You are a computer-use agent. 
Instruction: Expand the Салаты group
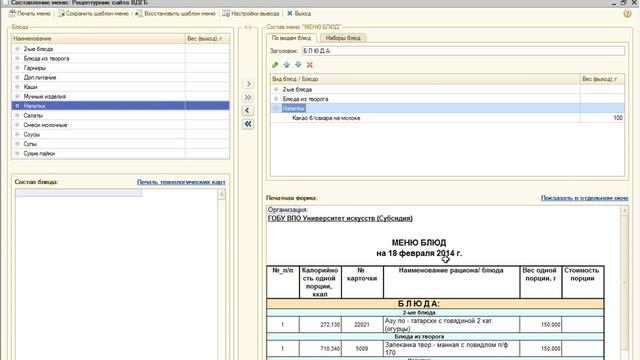pos(17,115)
